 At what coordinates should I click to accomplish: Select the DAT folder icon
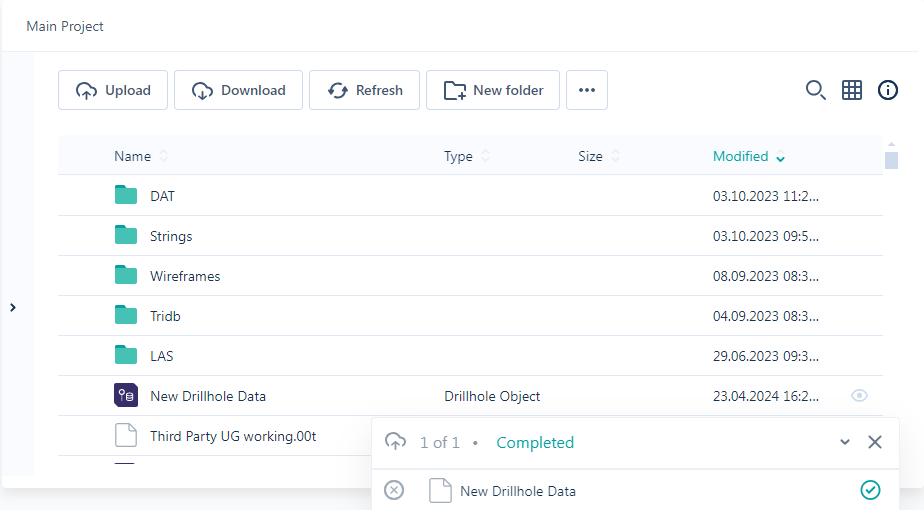[126, 195]
